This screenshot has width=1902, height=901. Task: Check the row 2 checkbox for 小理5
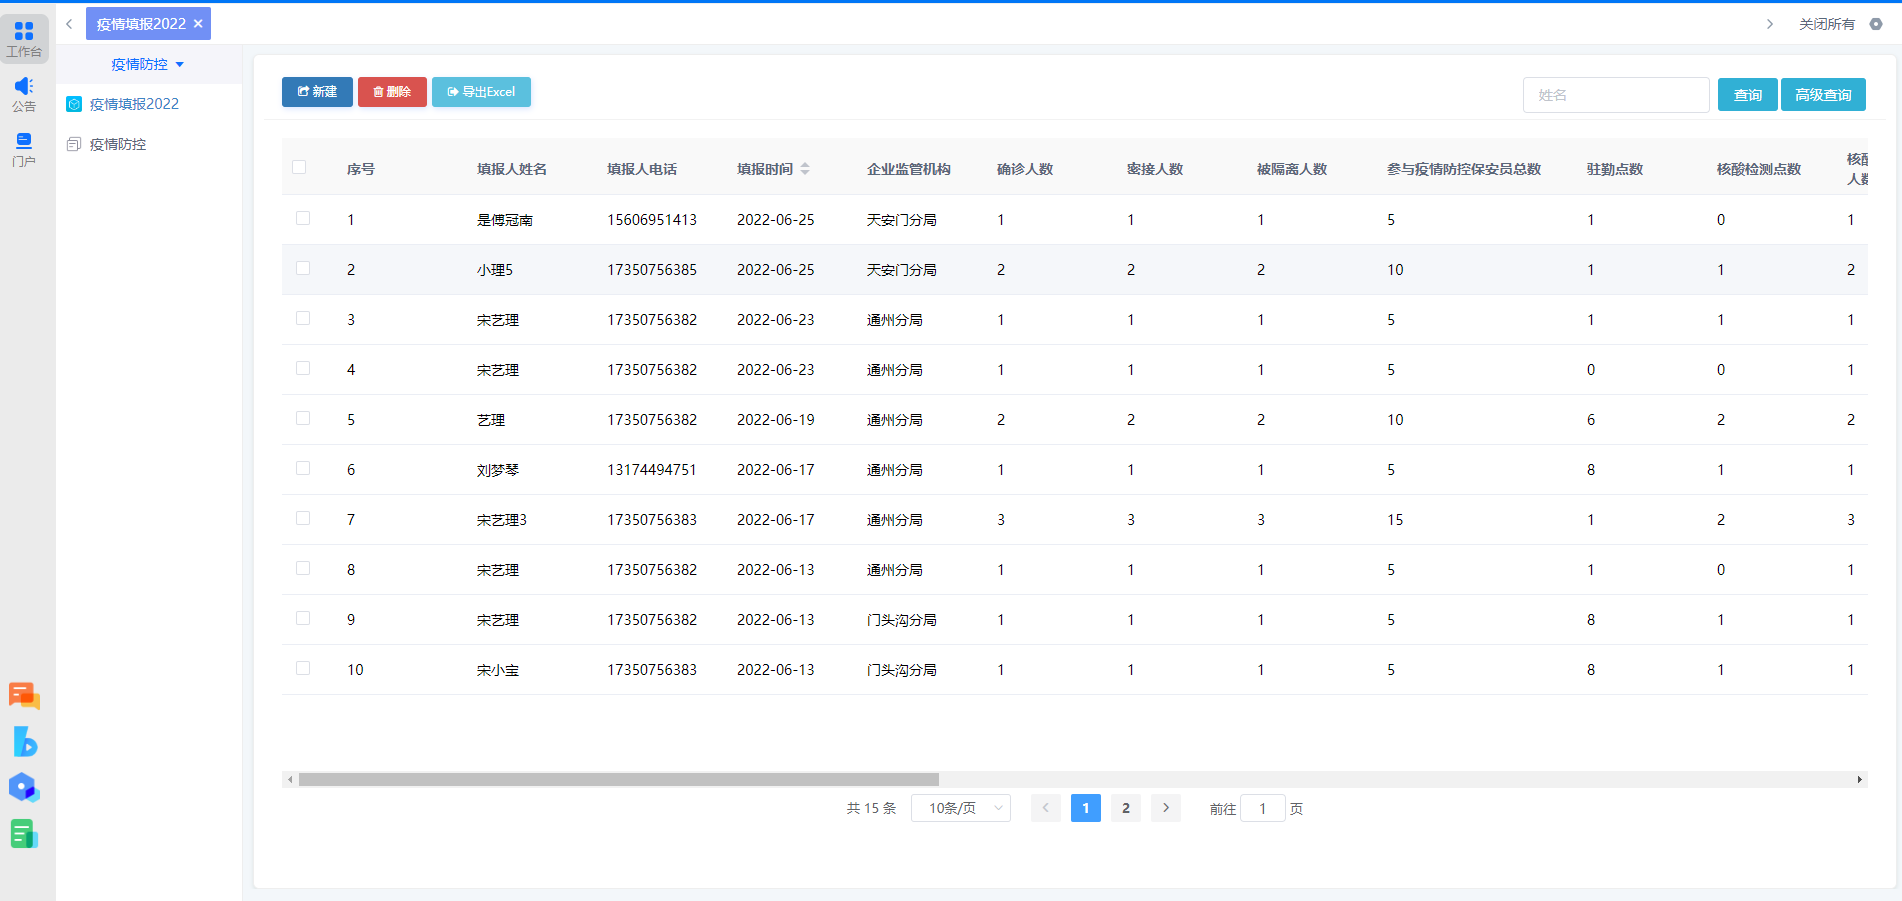tap(303, 268)
